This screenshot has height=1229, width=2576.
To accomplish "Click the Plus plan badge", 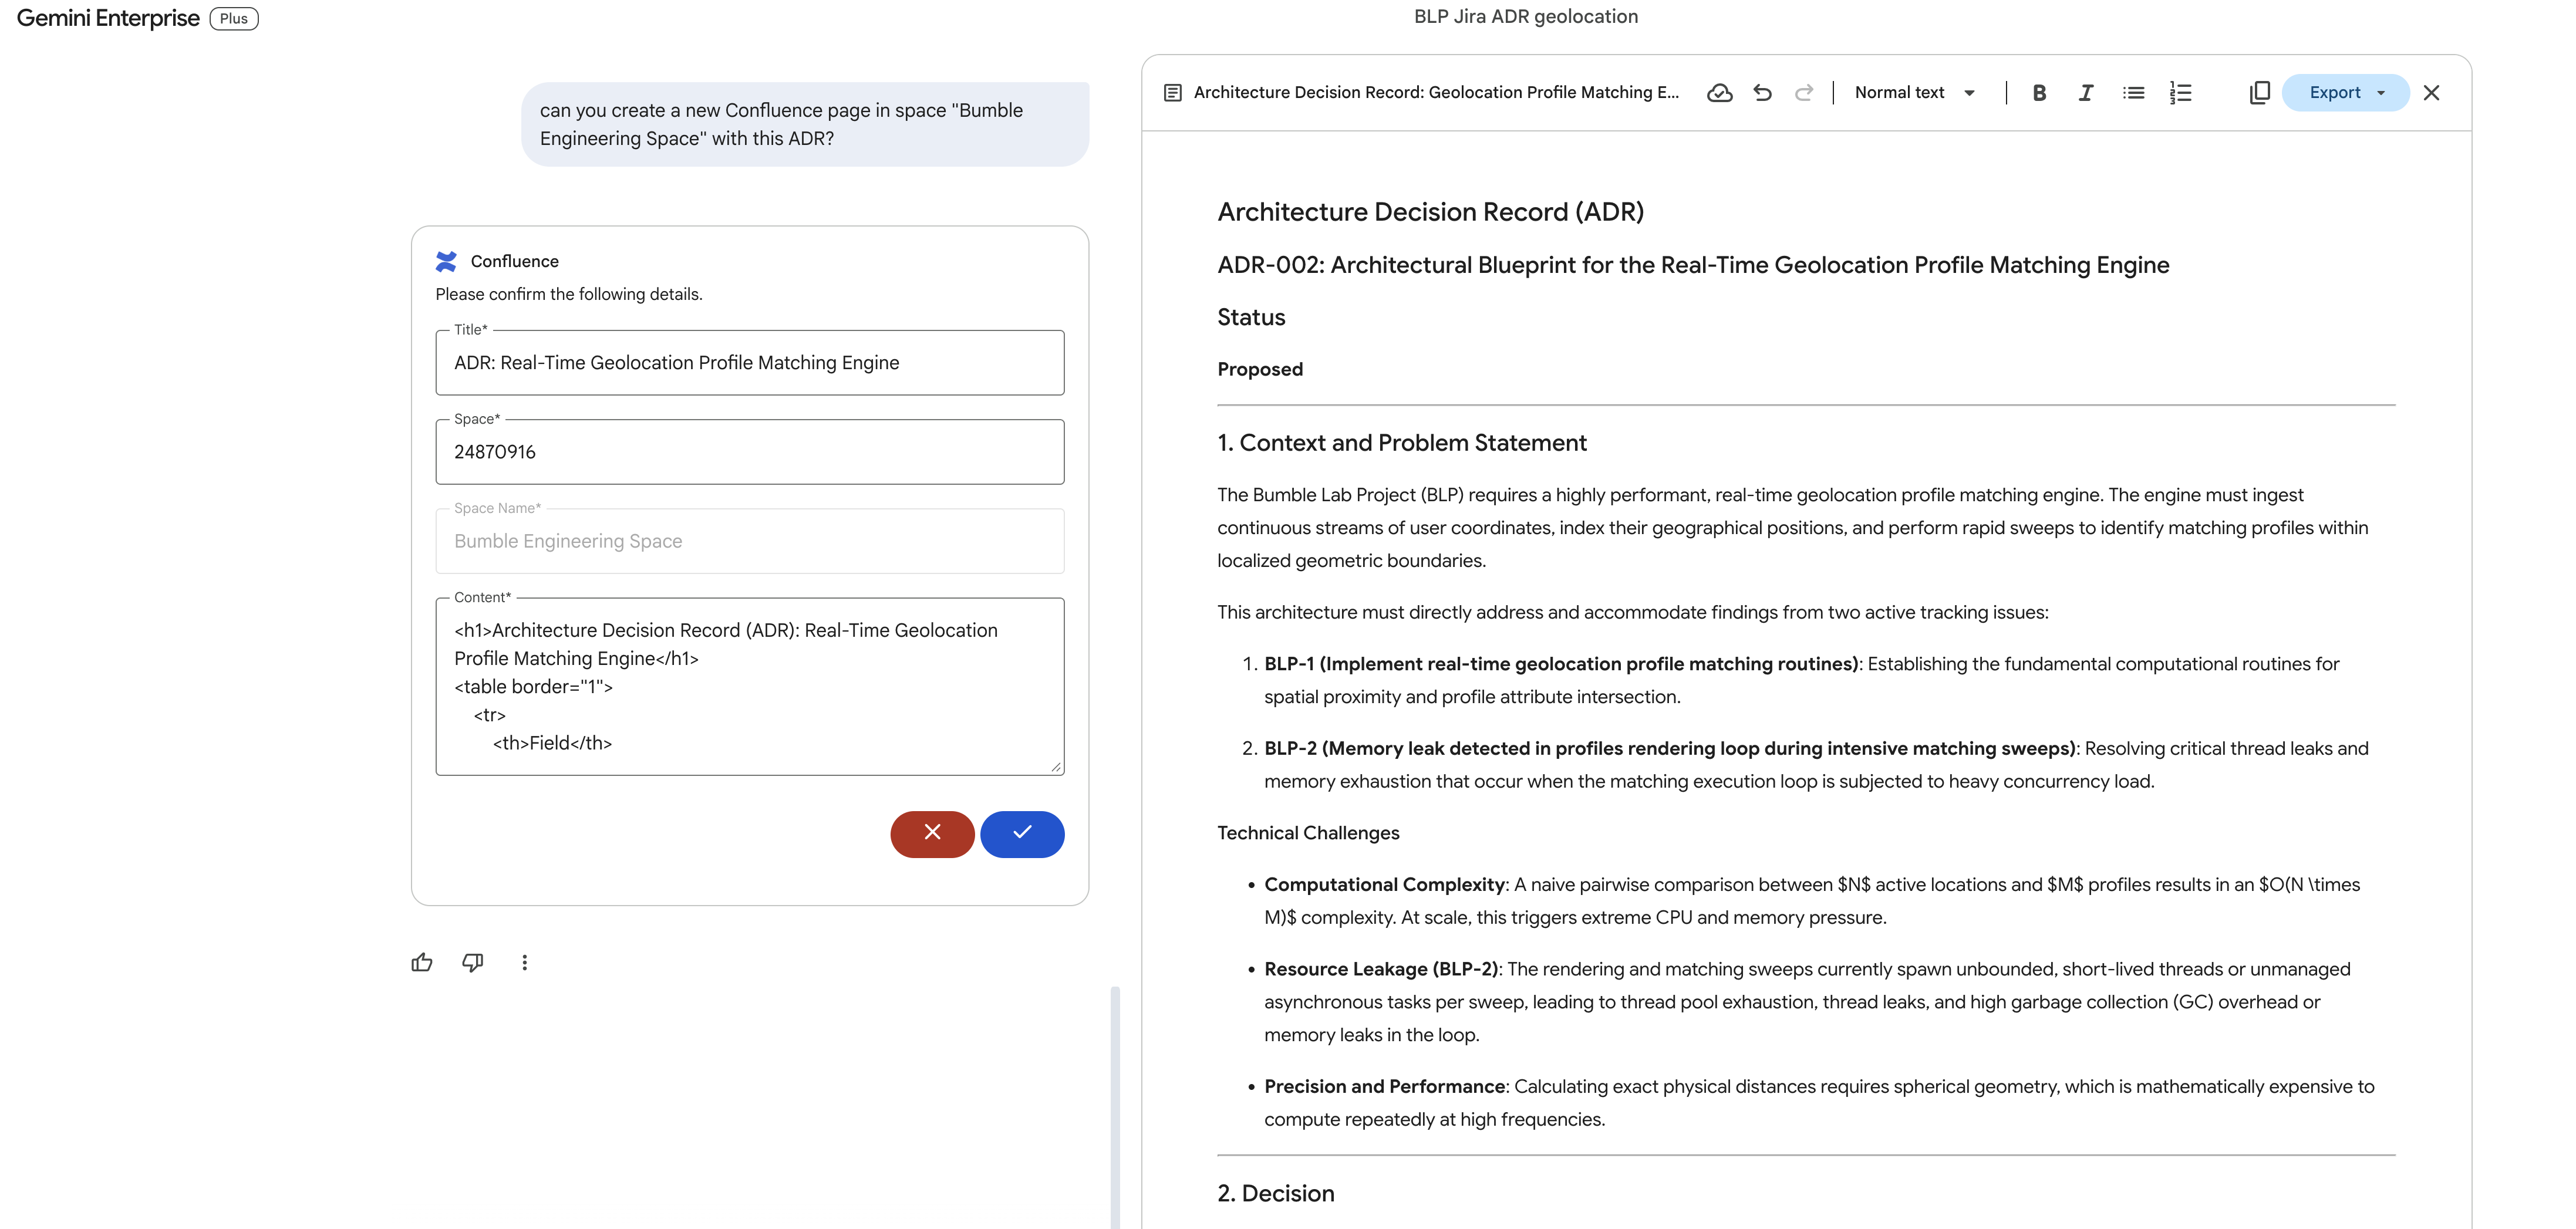I will click(x=234, y=18).
